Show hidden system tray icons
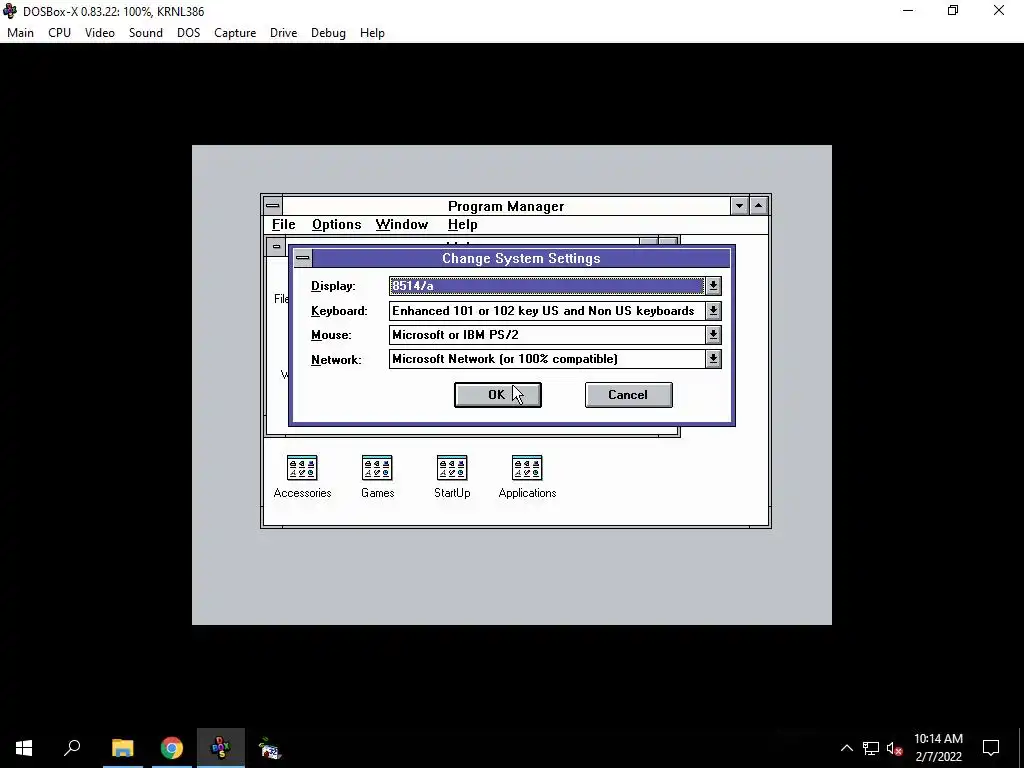1024x768 pixels. [x=846, y=748]
